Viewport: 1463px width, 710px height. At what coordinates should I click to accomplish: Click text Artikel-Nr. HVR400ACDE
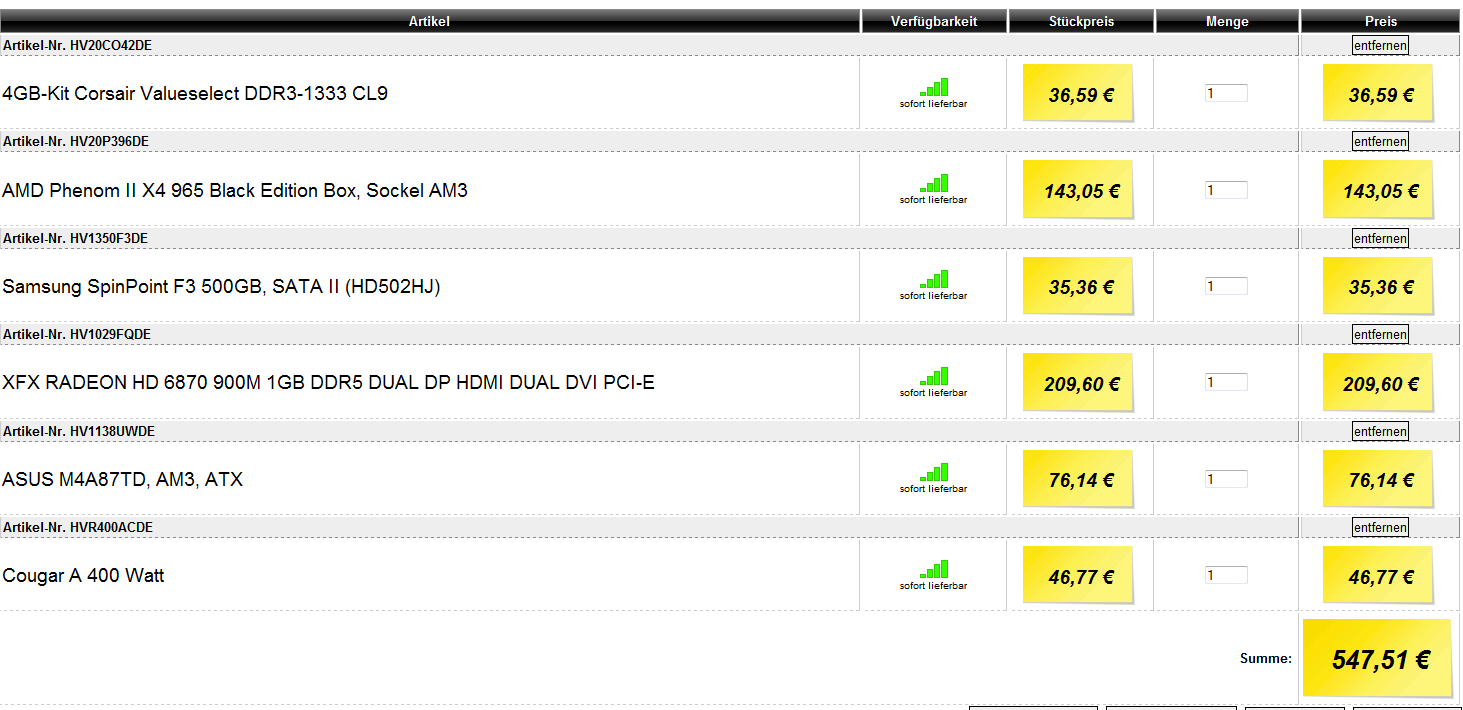tap(78, 527)
